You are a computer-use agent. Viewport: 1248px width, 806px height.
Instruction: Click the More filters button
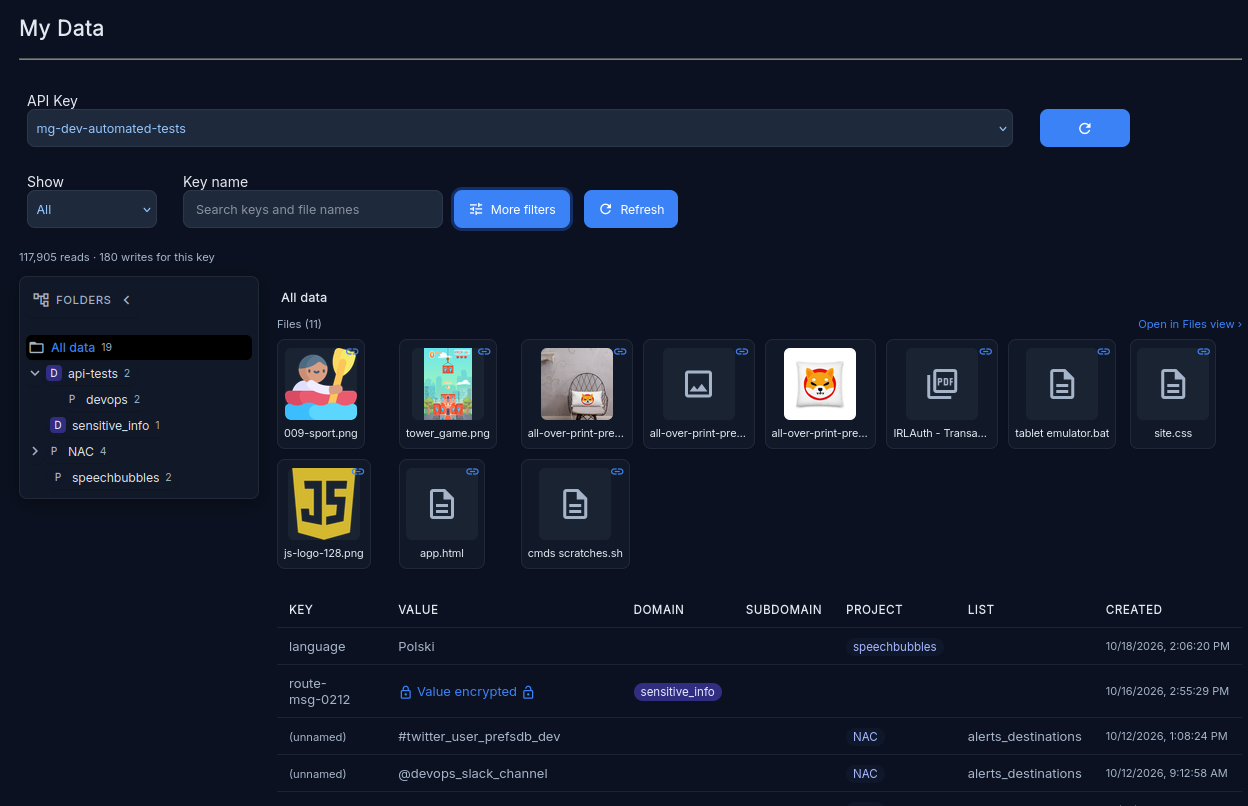[x=512, y=209]
